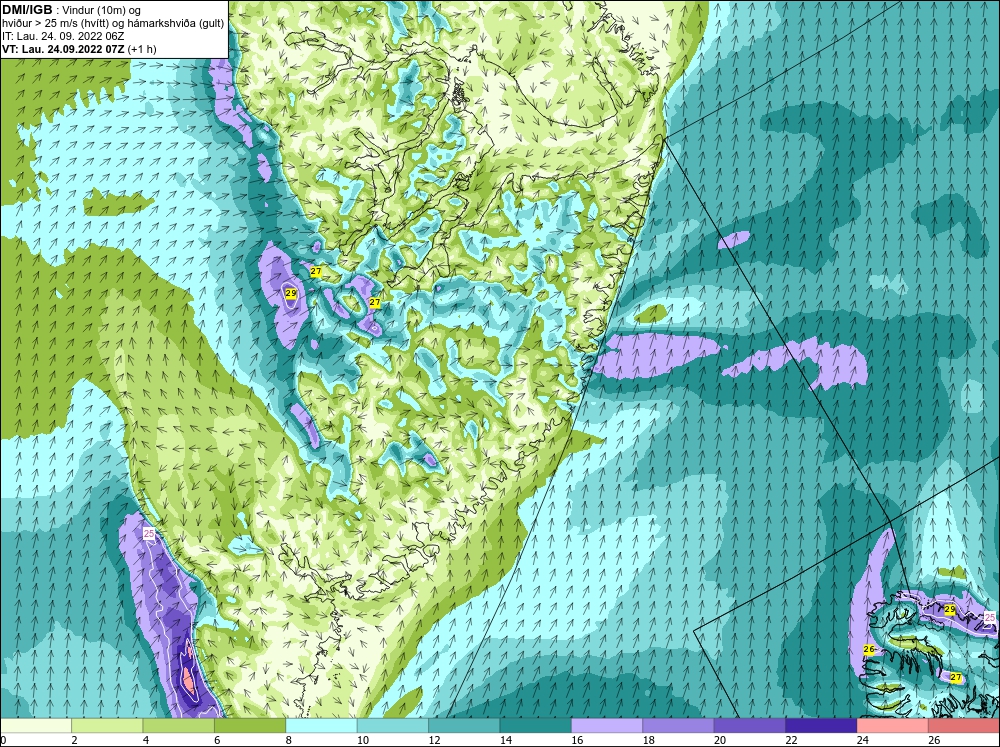Pick the medium green 4–6 legend swatch
The image size is (1000, 747).
(x=179, y=725)
